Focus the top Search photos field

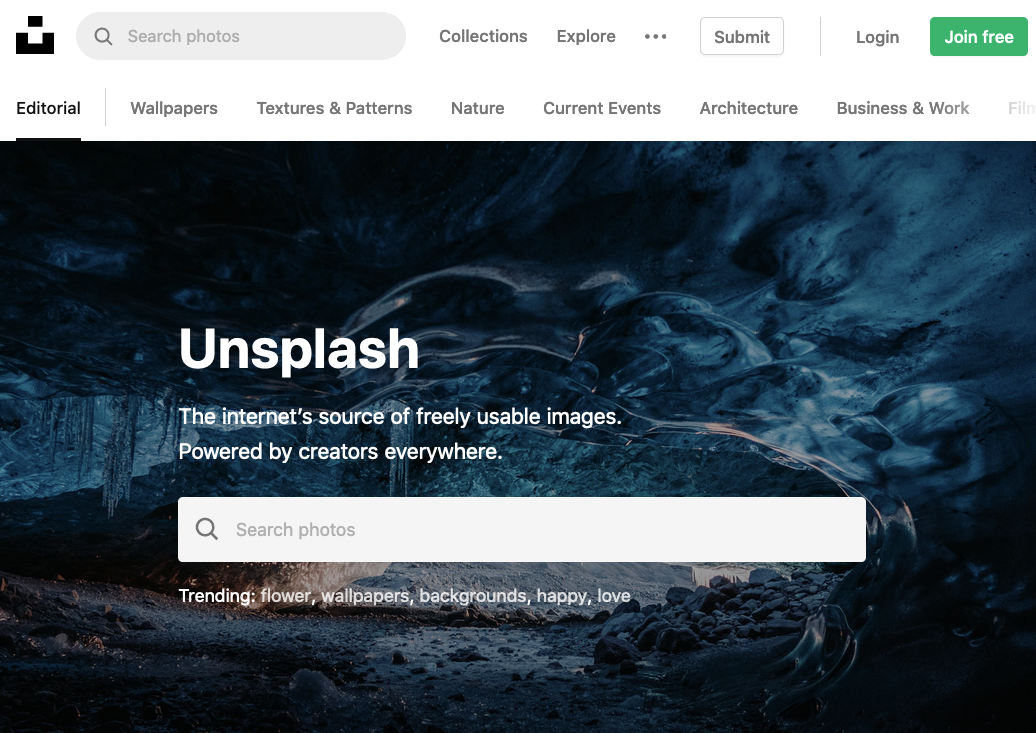pos(240,36)
